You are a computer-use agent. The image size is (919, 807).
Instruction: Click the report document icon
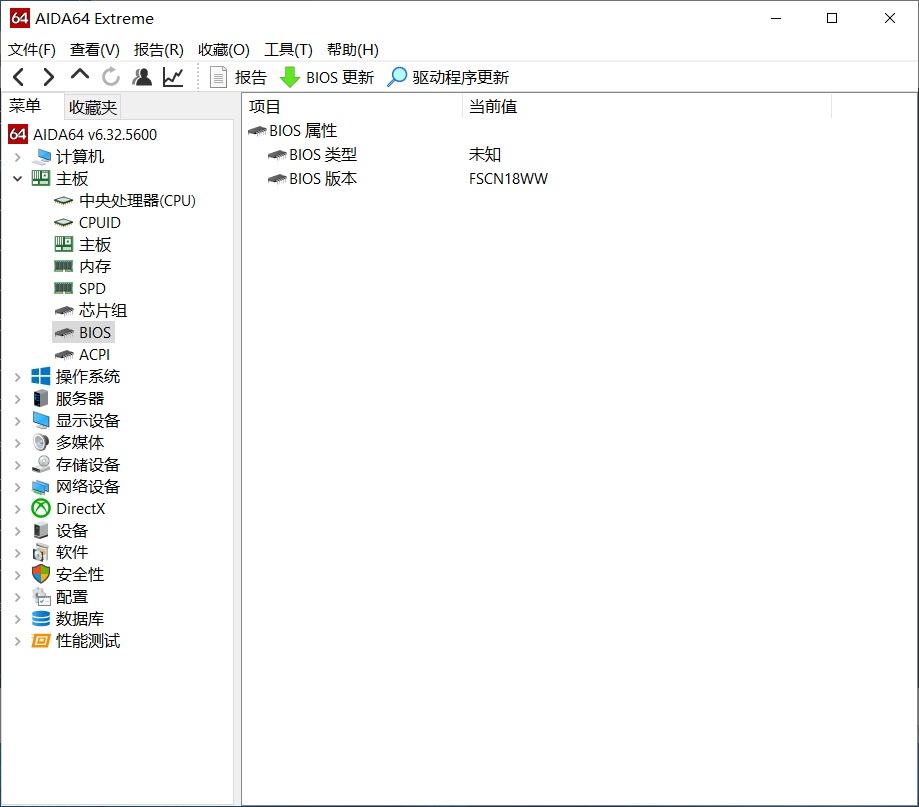219,77
